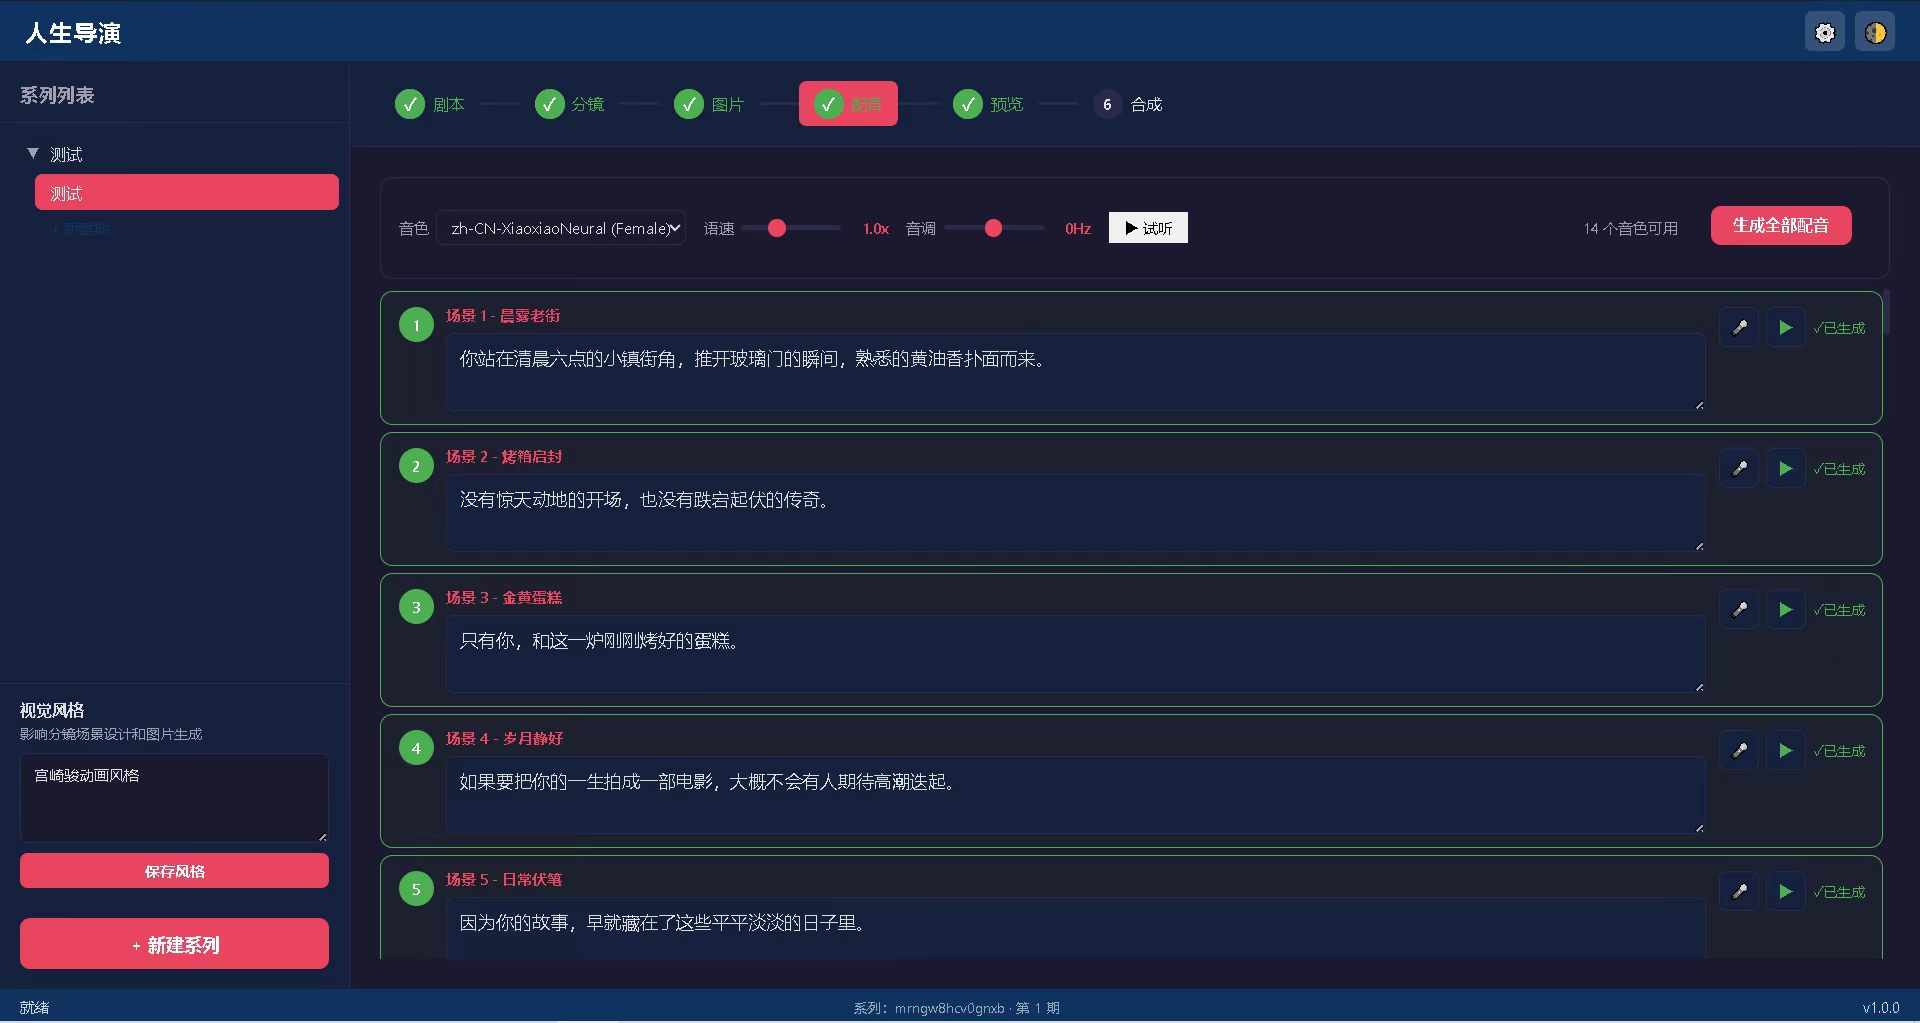This screenshot has width=1920, height=1023.
Task: Click the 已生成 status of scene 3
Action: tap(1840, 610)
